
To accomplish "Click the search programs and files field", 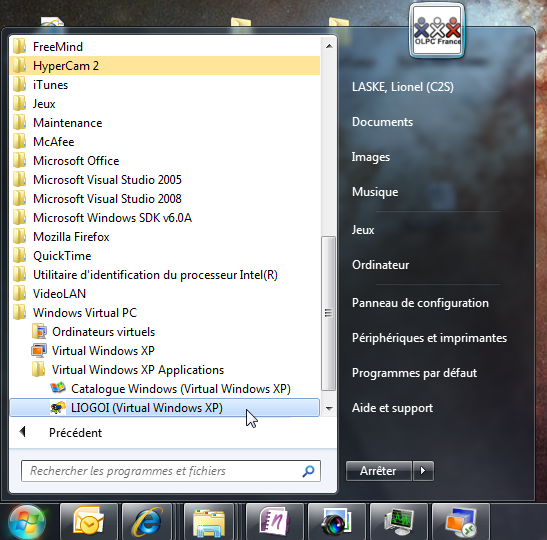I will 171,471.
